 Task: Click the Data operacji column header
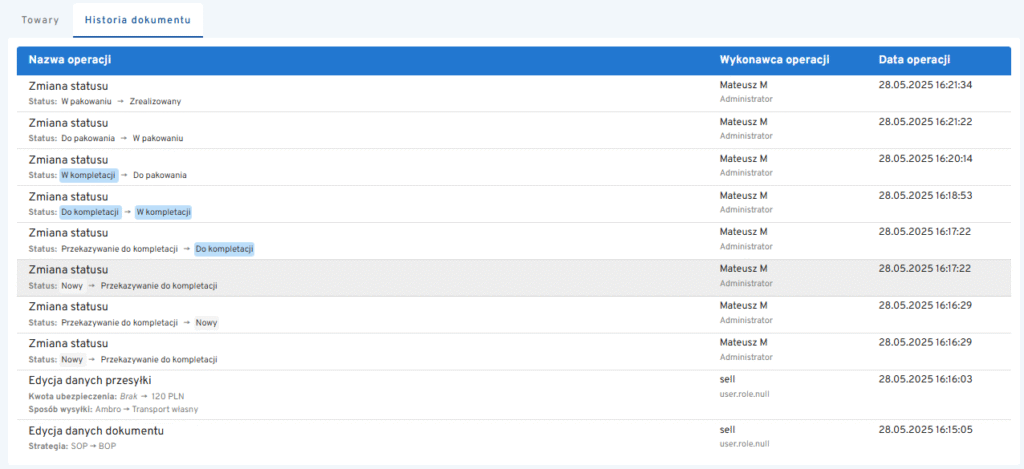click(914, 60)
